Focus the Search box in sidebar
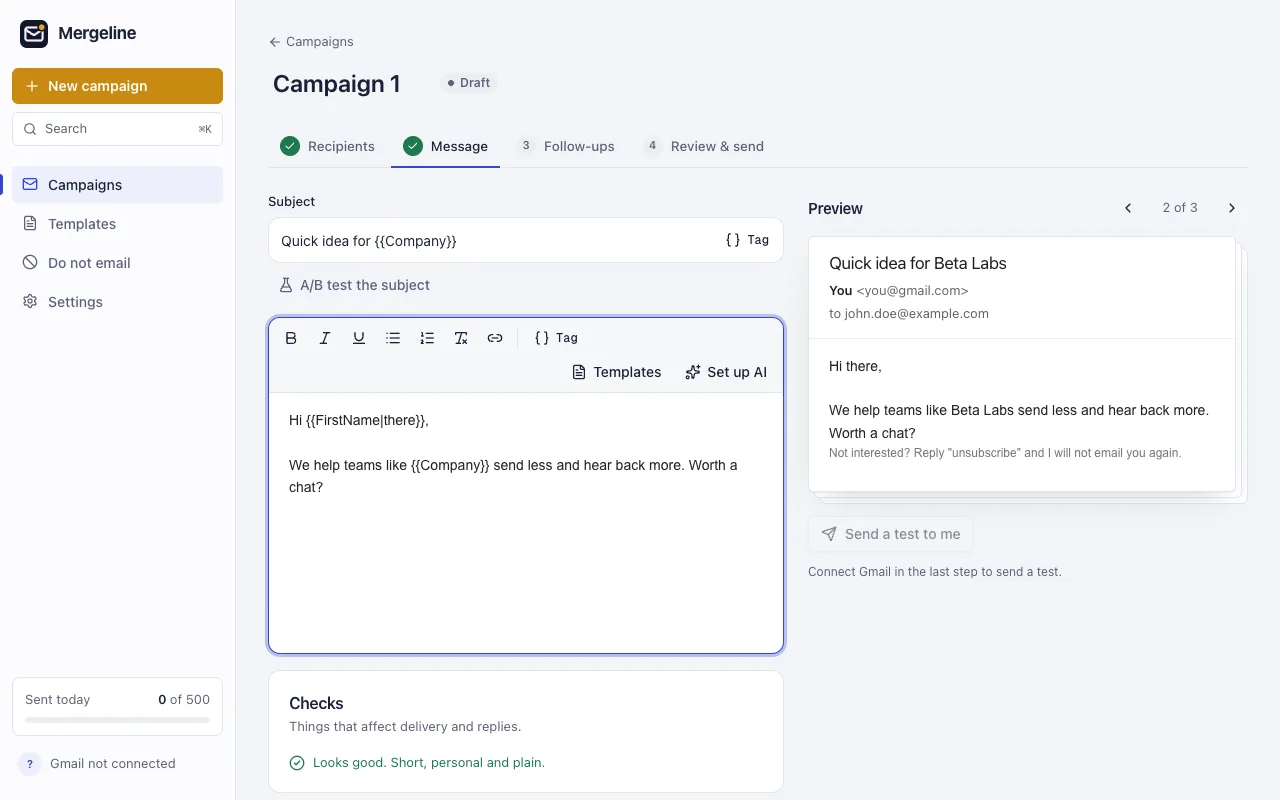Image resolution: width=1280 pixels, height=800 pixels. 117,129
